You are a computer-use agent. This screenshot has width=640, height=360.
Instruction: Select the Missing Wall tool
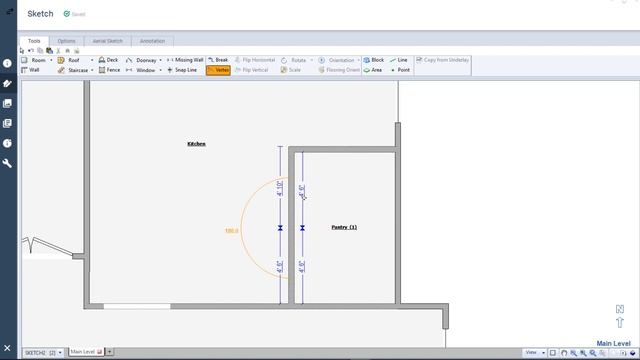185,60
